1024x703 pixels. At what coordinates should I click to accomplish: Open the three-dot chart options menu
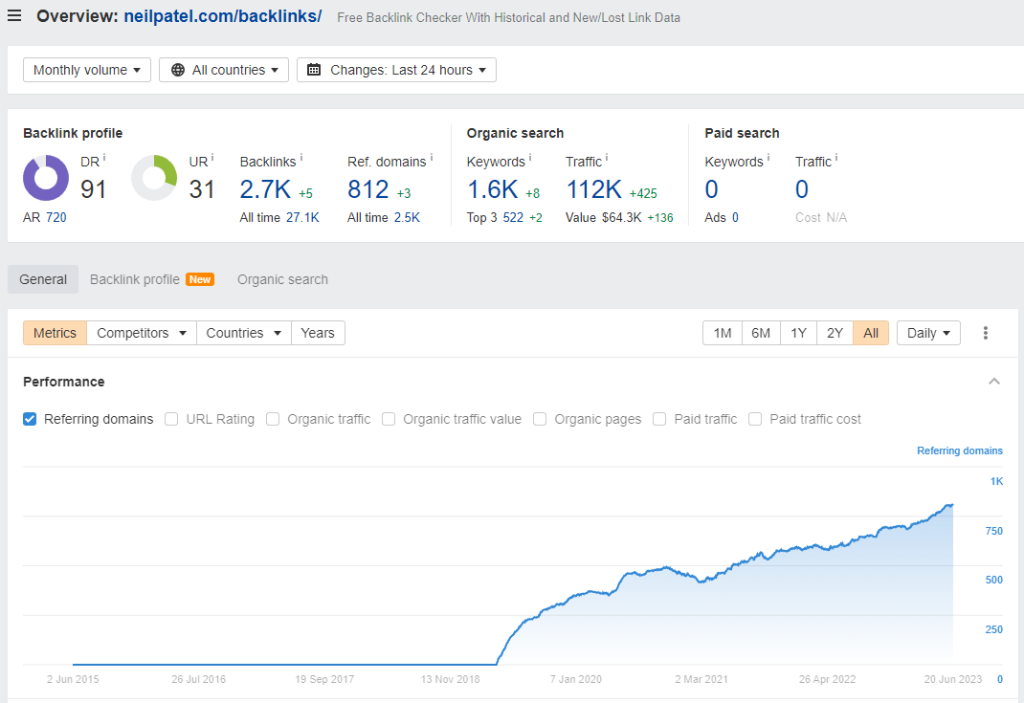986,333
